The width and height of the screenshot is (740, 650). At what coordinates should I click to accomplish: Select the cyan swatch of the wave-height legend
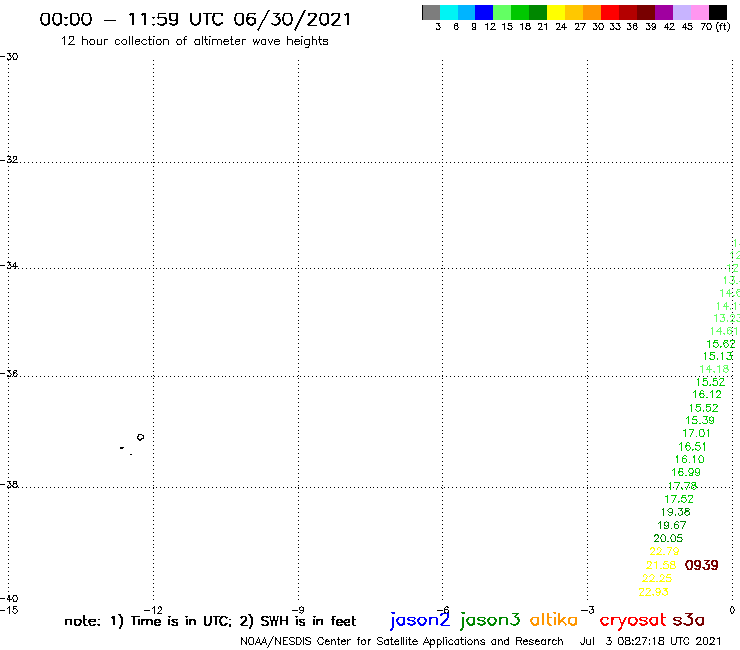pos(449,12)
